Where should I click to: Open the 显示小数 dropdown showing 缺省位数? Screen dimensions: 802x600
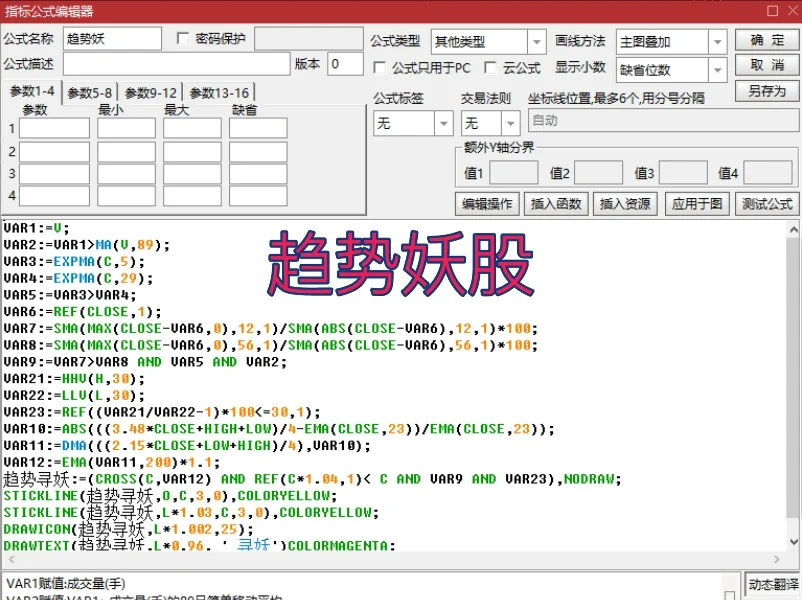[x=671, y=70]
